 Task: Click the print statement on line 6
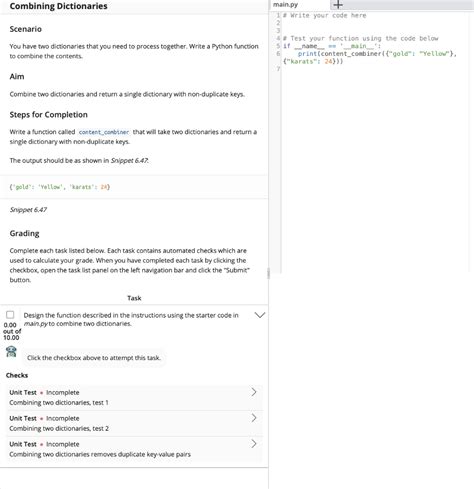tap(377, 54)
